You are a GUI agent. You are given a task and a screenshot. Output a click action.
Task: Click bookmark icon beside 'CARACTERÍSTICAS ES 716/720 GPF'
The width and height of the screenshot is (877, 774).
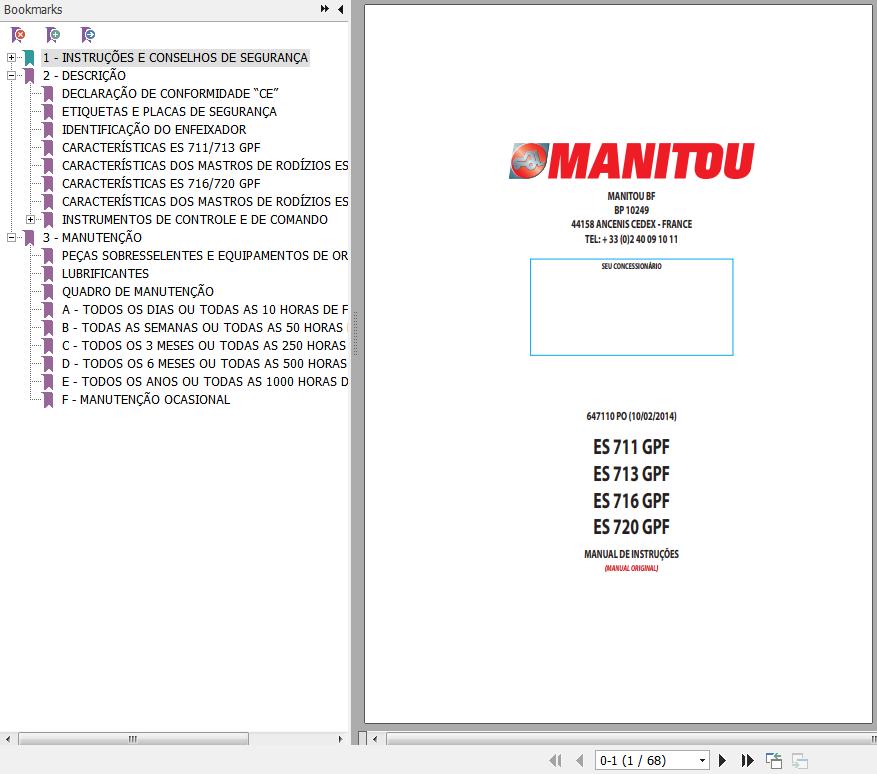(49, 184)
